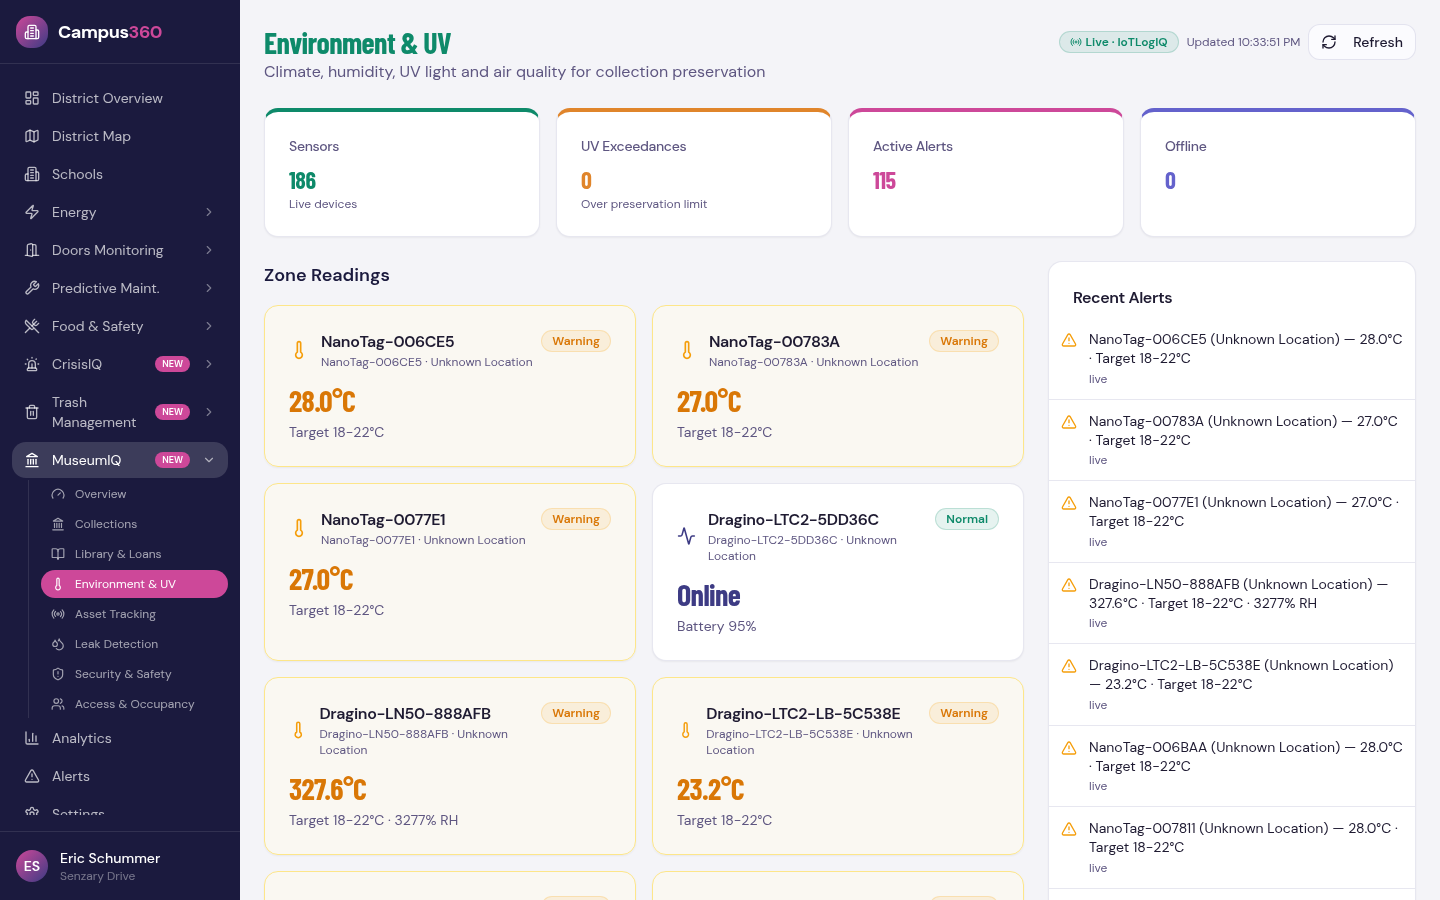Click the Schools building icon
Viewport: 1440px width, 900px height.
[32, 174]
